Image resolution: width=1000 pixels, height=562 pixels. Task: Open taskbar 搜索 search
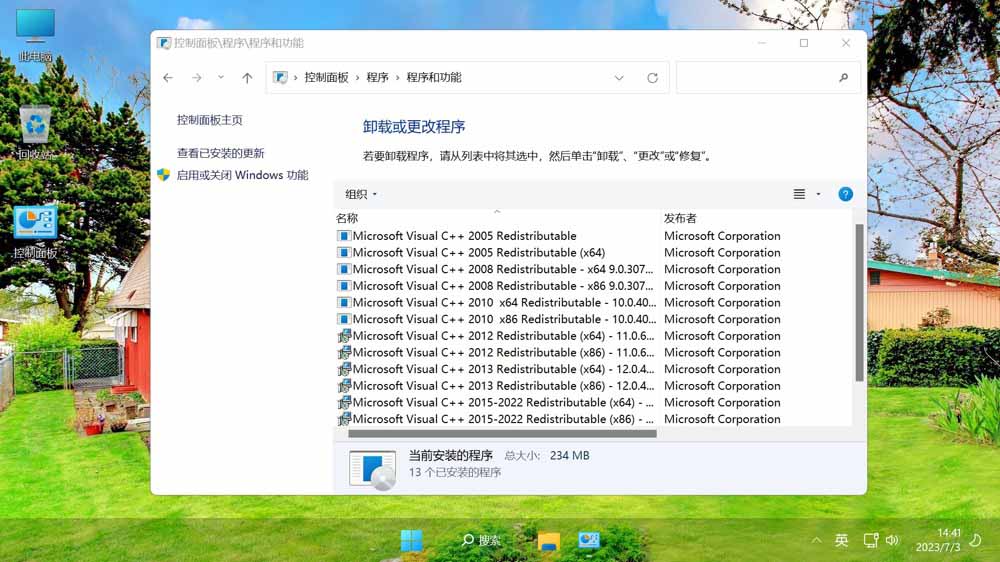click(482, 540)
